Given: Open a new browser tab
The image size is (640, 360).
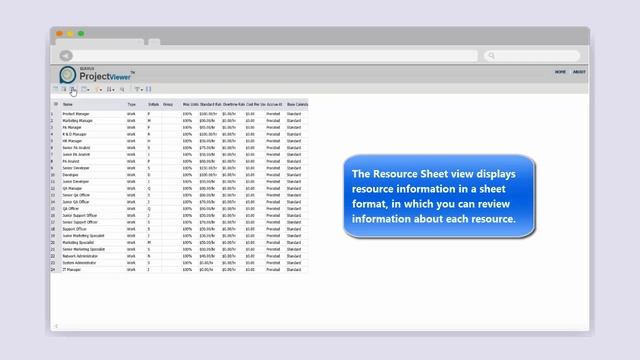Looking at the screenshot, I should (x=154, y=42).
